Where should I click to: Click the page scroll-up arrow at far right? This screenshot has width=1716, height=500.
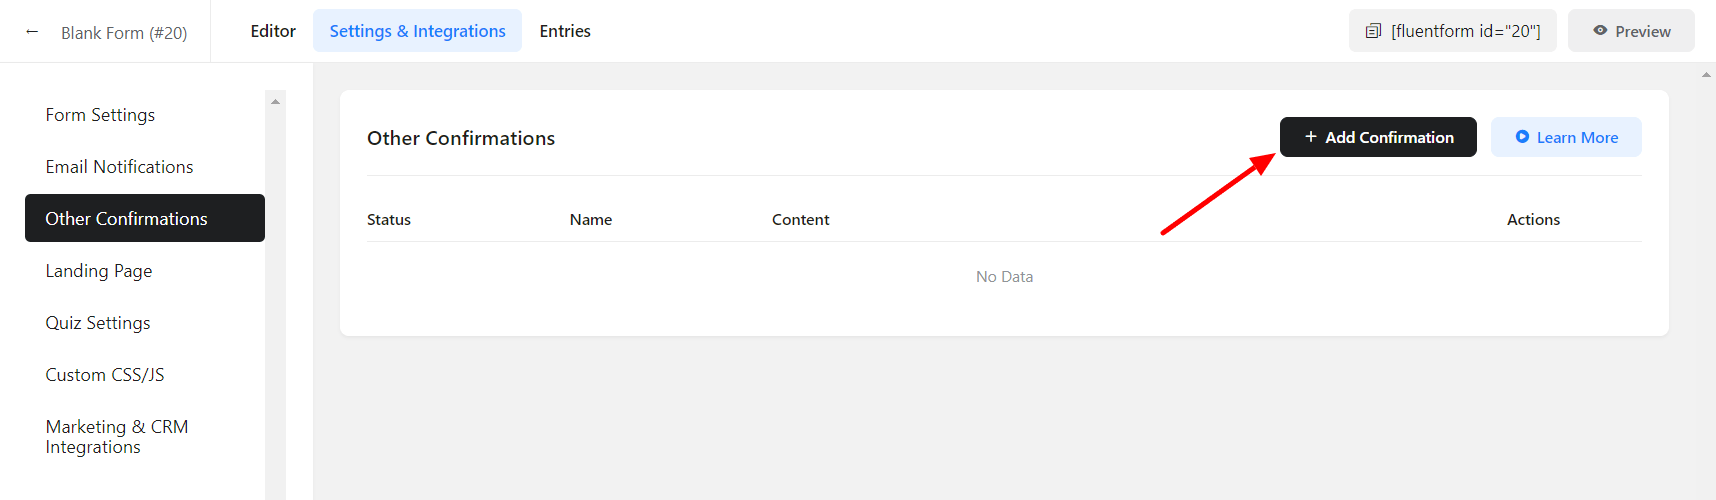pos(1706,75)
